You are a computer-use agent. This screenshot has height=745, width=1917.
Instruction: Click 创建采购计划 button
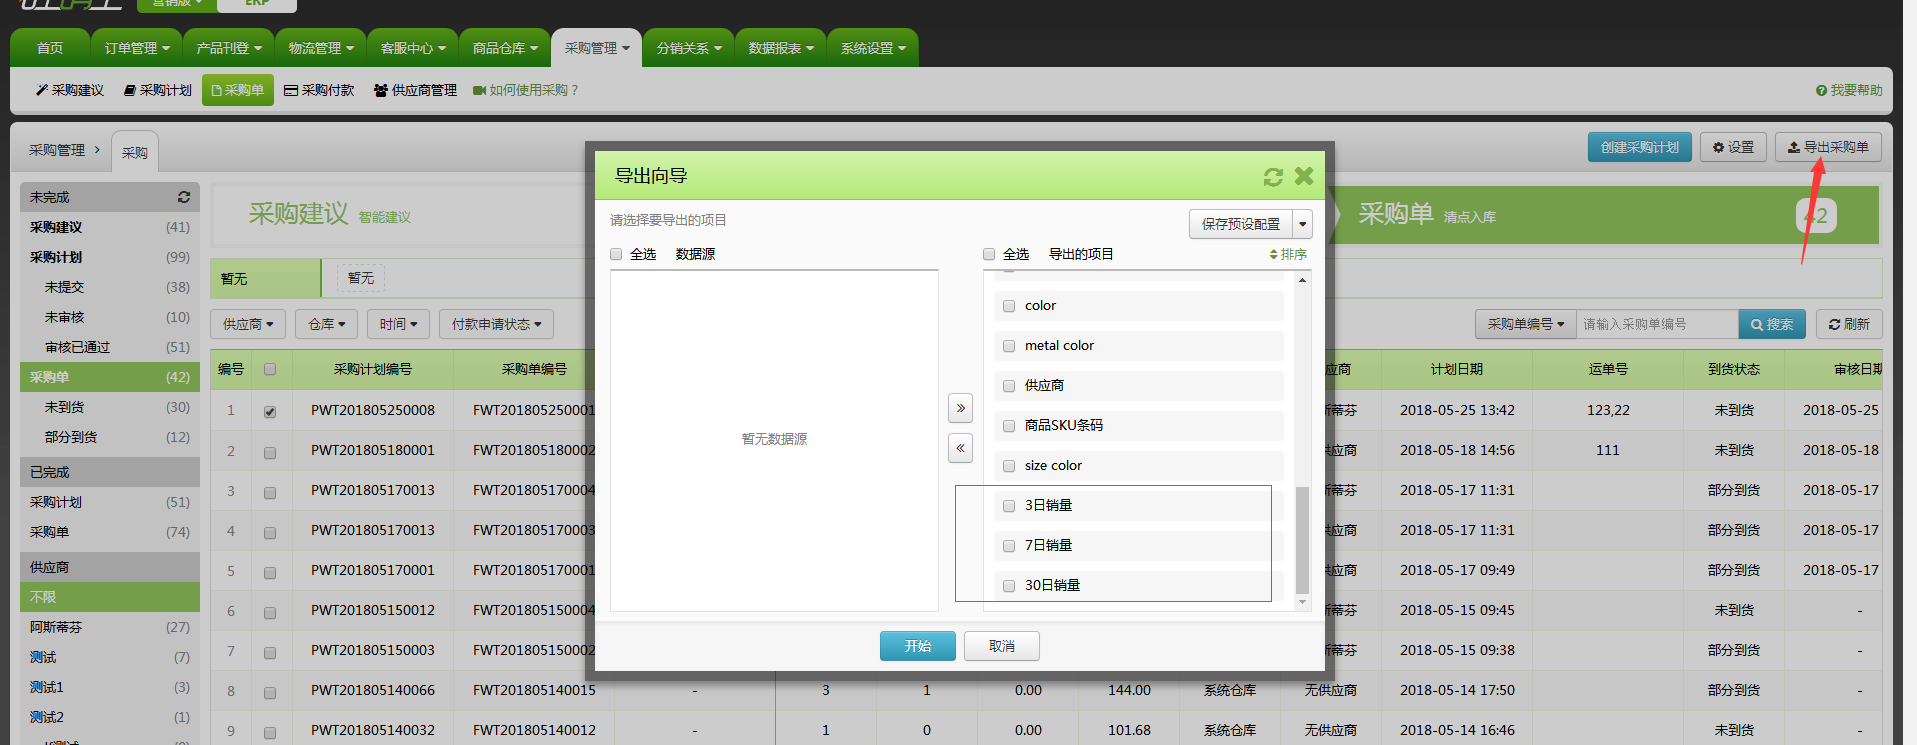click(1640, 147)
